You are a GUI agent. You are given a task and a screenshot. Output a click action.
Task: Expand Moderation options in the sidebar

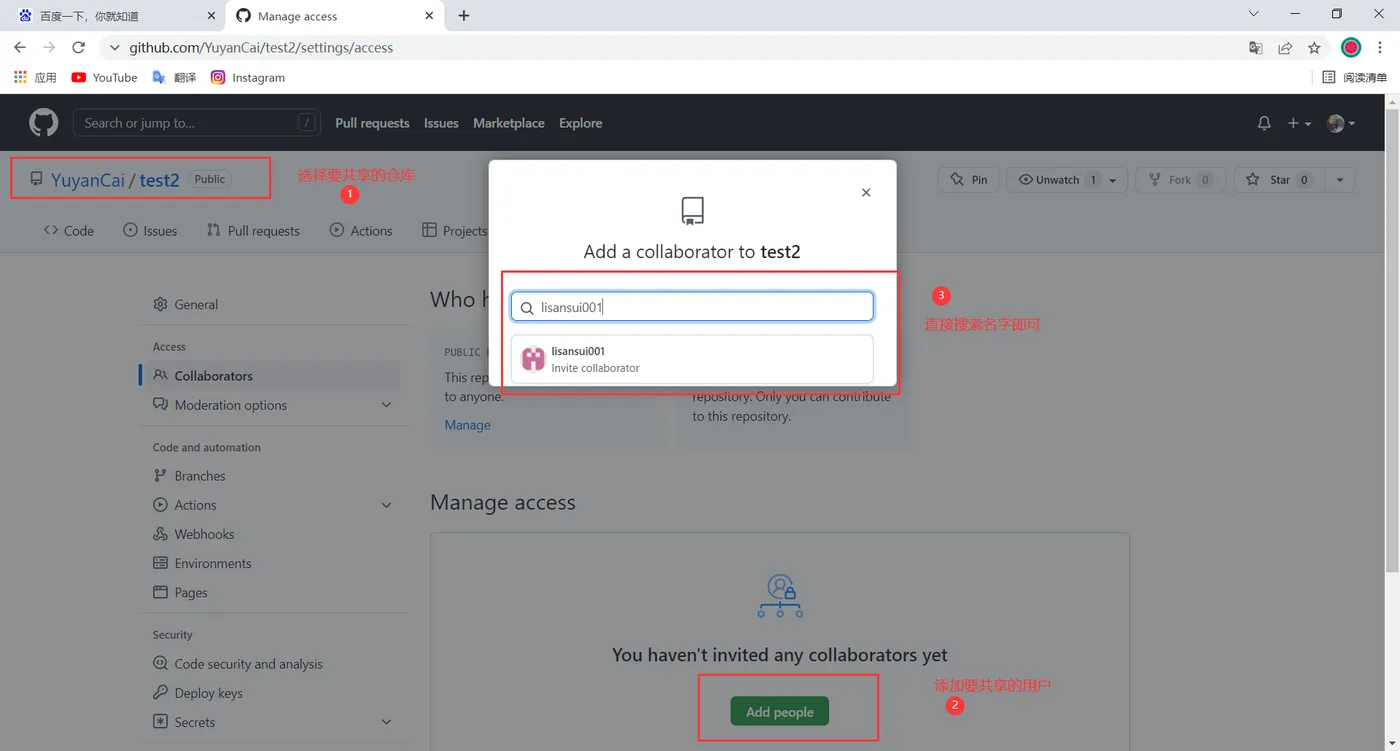click(386, 405)
